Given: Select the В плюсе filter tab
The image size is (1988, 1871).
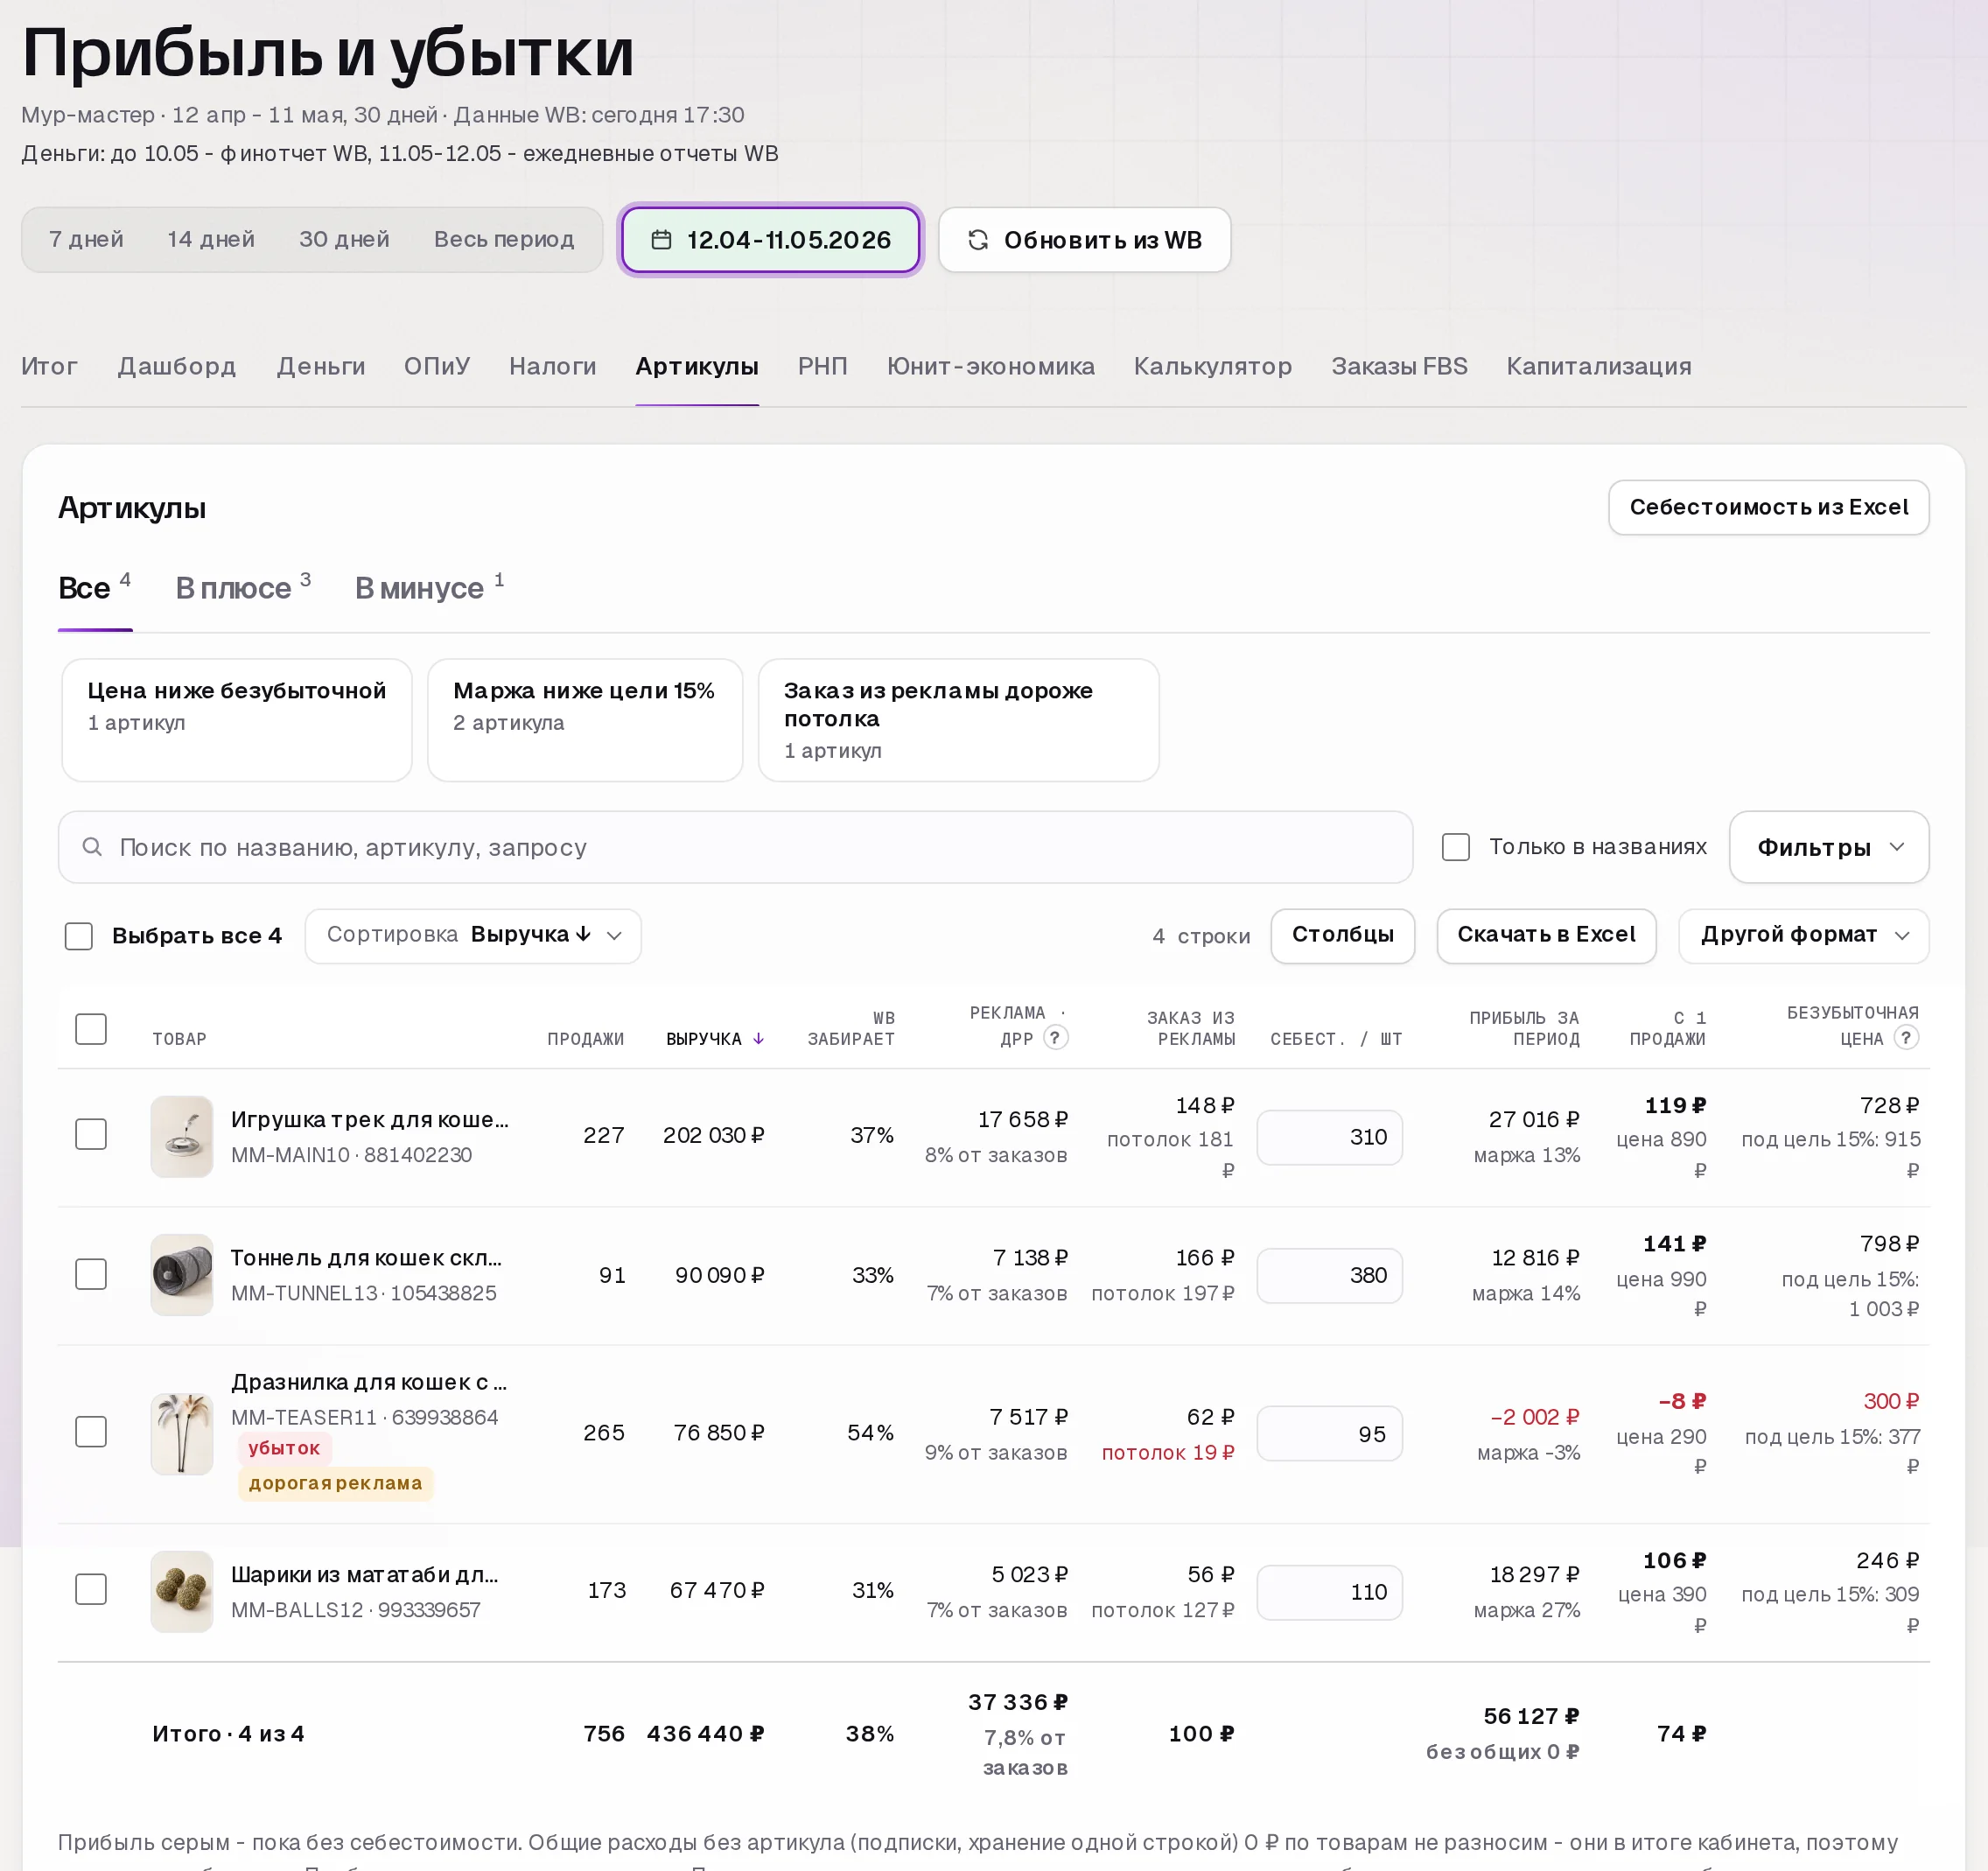Looking at the screenshot, I should (x=243, y=587).
